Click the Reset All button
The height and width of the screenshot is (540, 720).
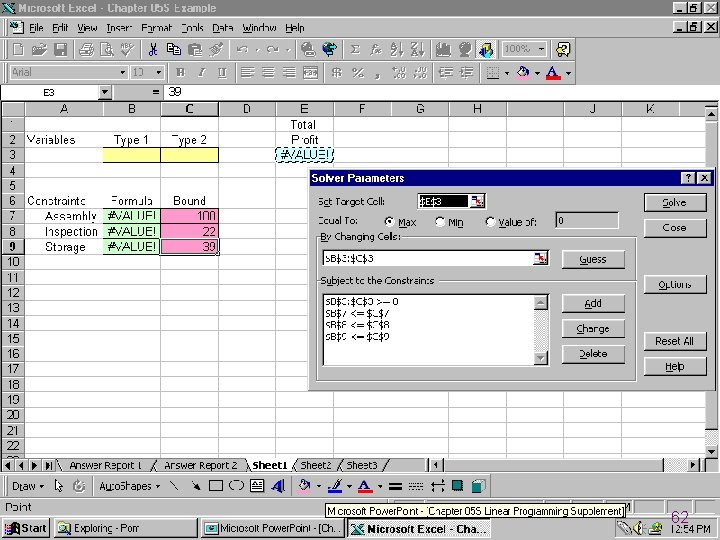click(675, 341)
